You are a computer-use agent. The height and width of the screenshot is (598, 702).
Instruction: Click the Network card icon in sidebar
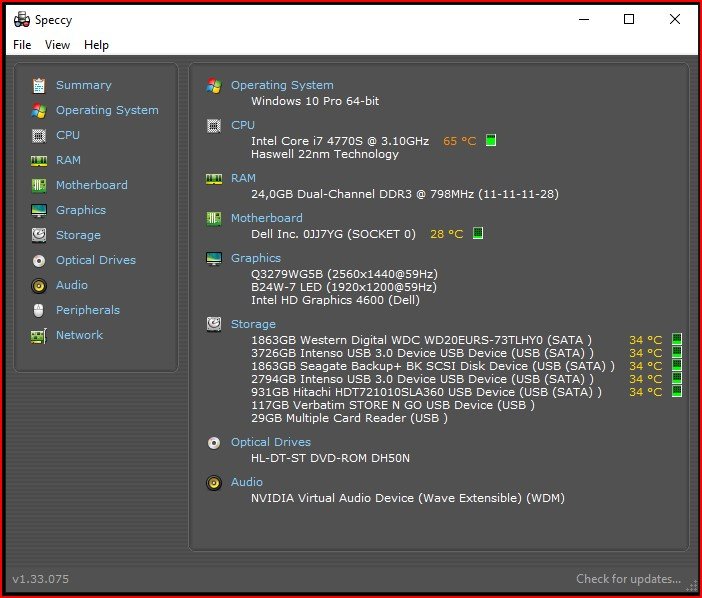coord(39,336)
